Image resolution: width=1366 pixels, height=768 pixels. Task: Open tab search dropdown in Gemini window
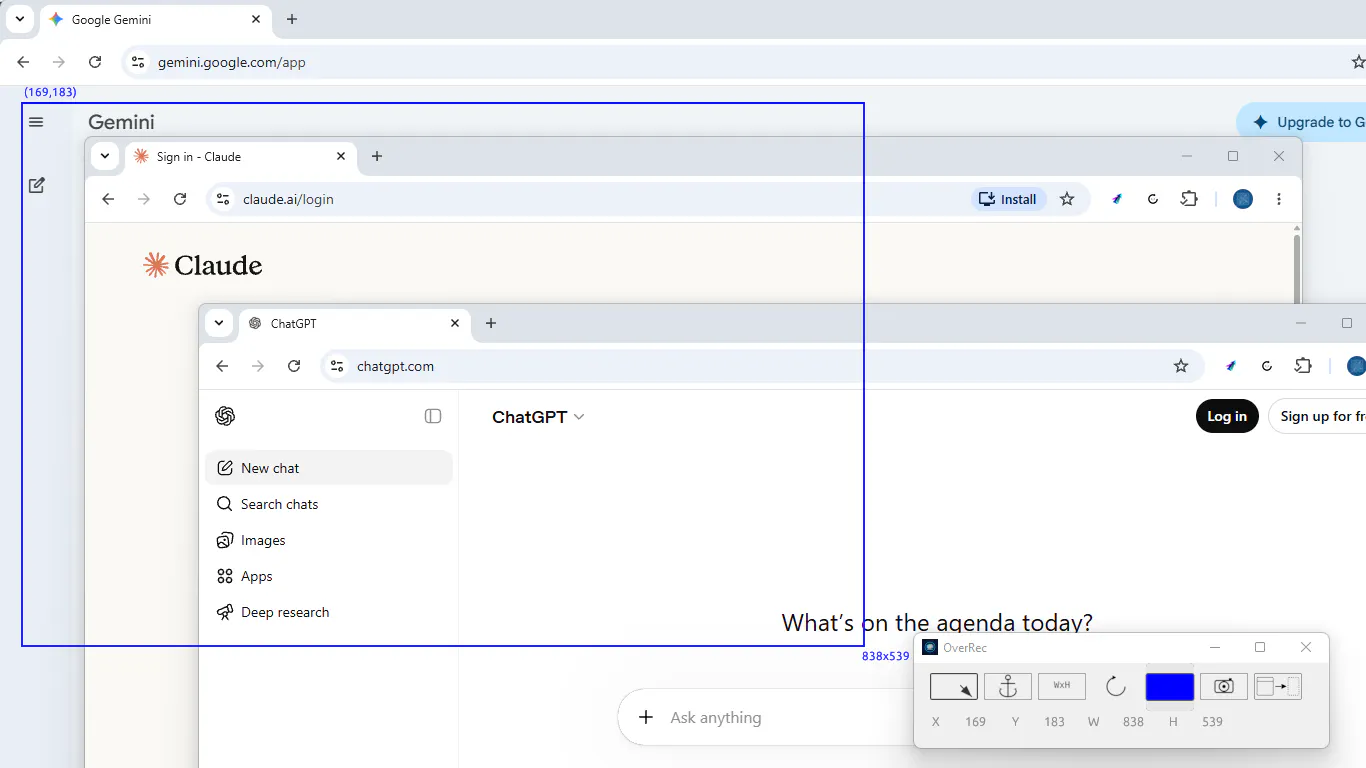(20, 19)
